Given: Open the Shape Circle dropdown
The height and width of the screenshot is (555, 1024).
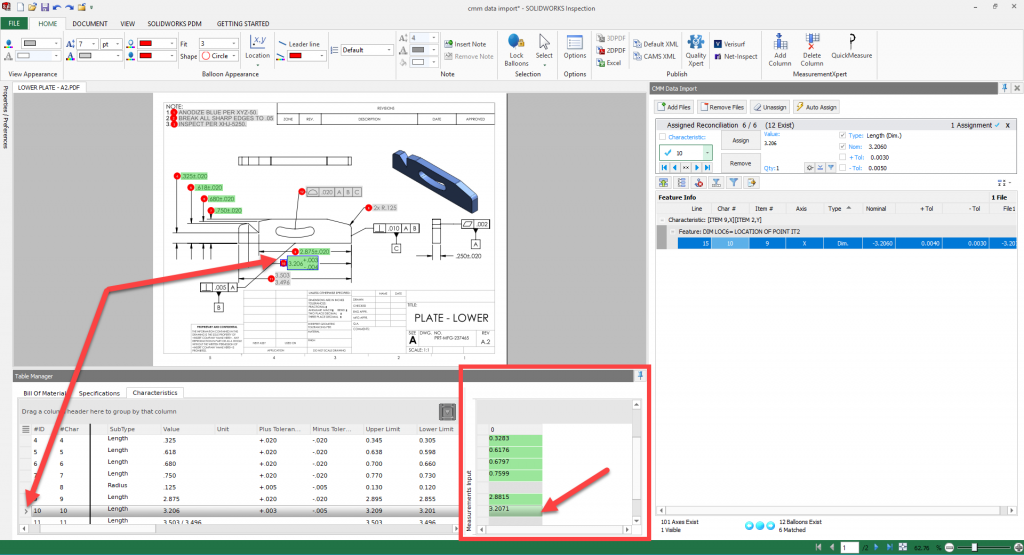Looking at the screenshot, I should [x=233, y=56].
